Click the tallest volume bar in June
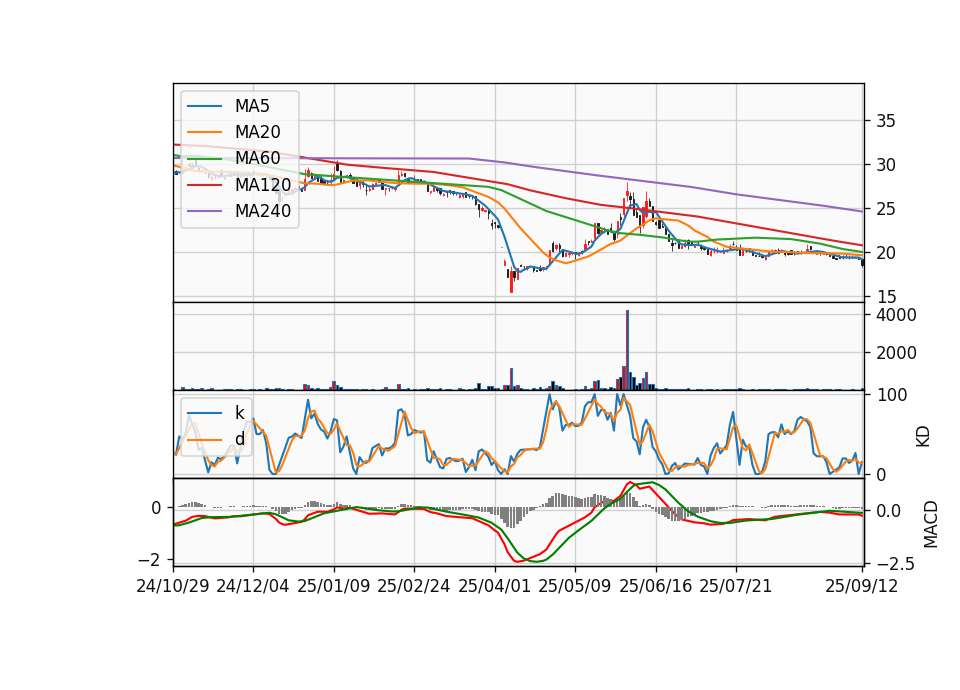The width and height of the screenshot is (960, 690). point(628,350)
